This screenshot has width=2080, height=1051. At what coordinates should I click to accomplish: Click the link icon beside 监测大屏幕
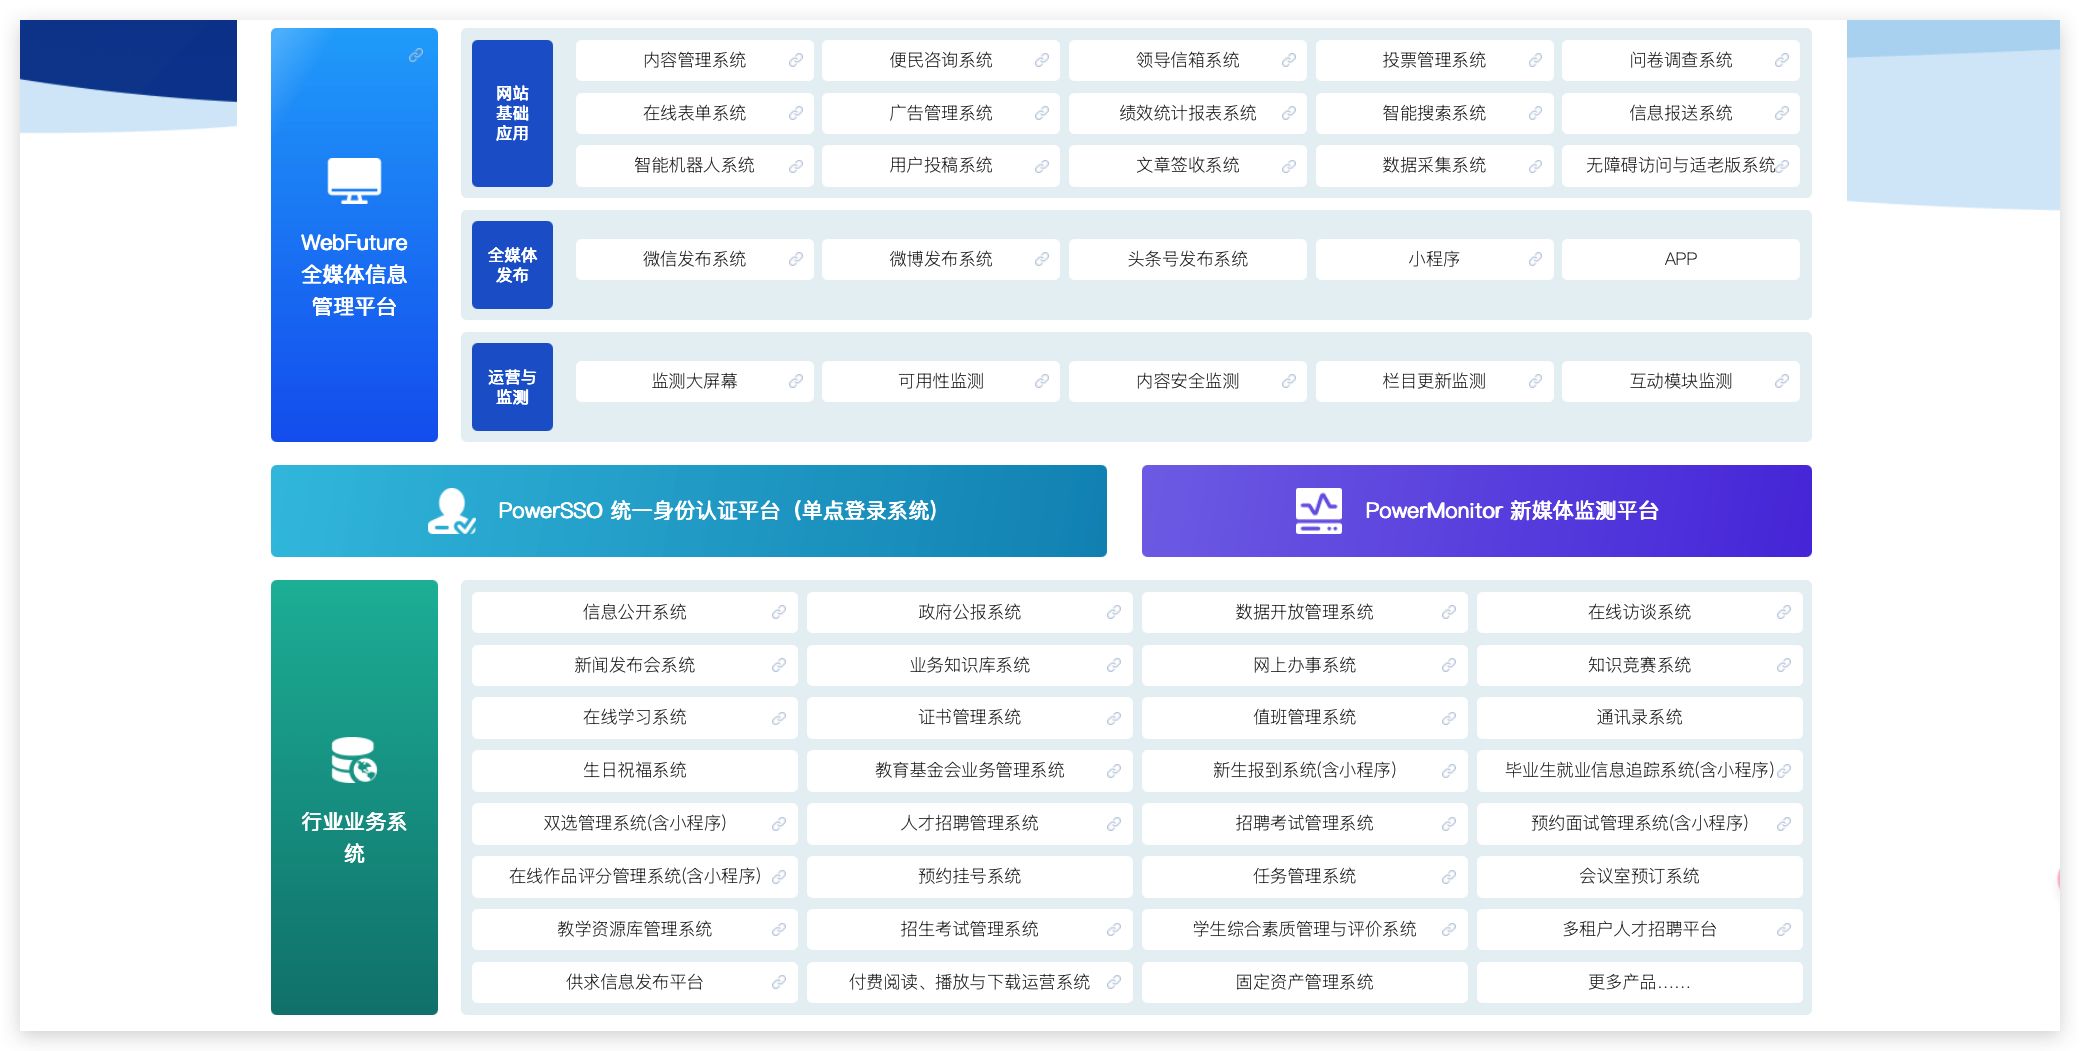[795, 382]
